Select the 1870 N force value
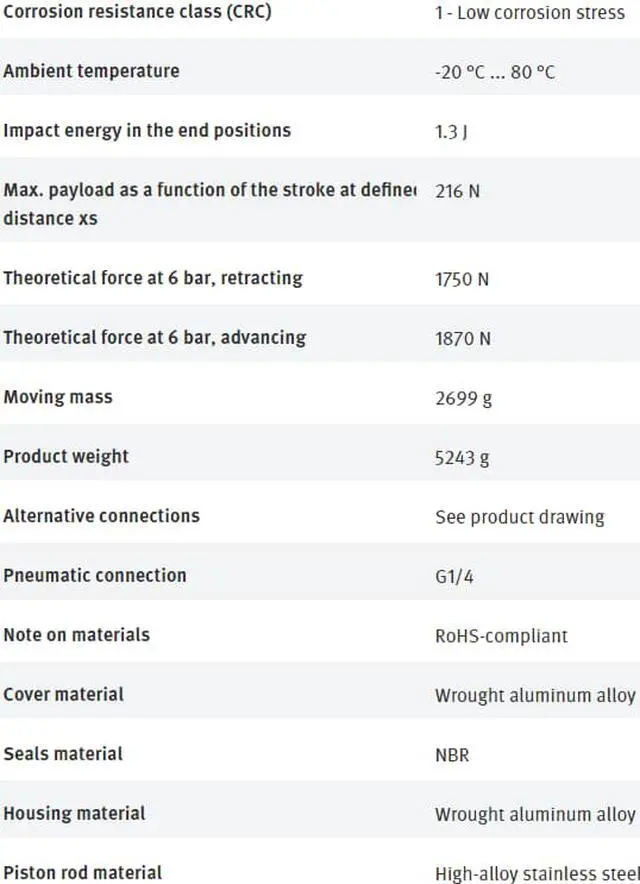The width and height of the screenshot is (640, 884). (x=463, y=339)
